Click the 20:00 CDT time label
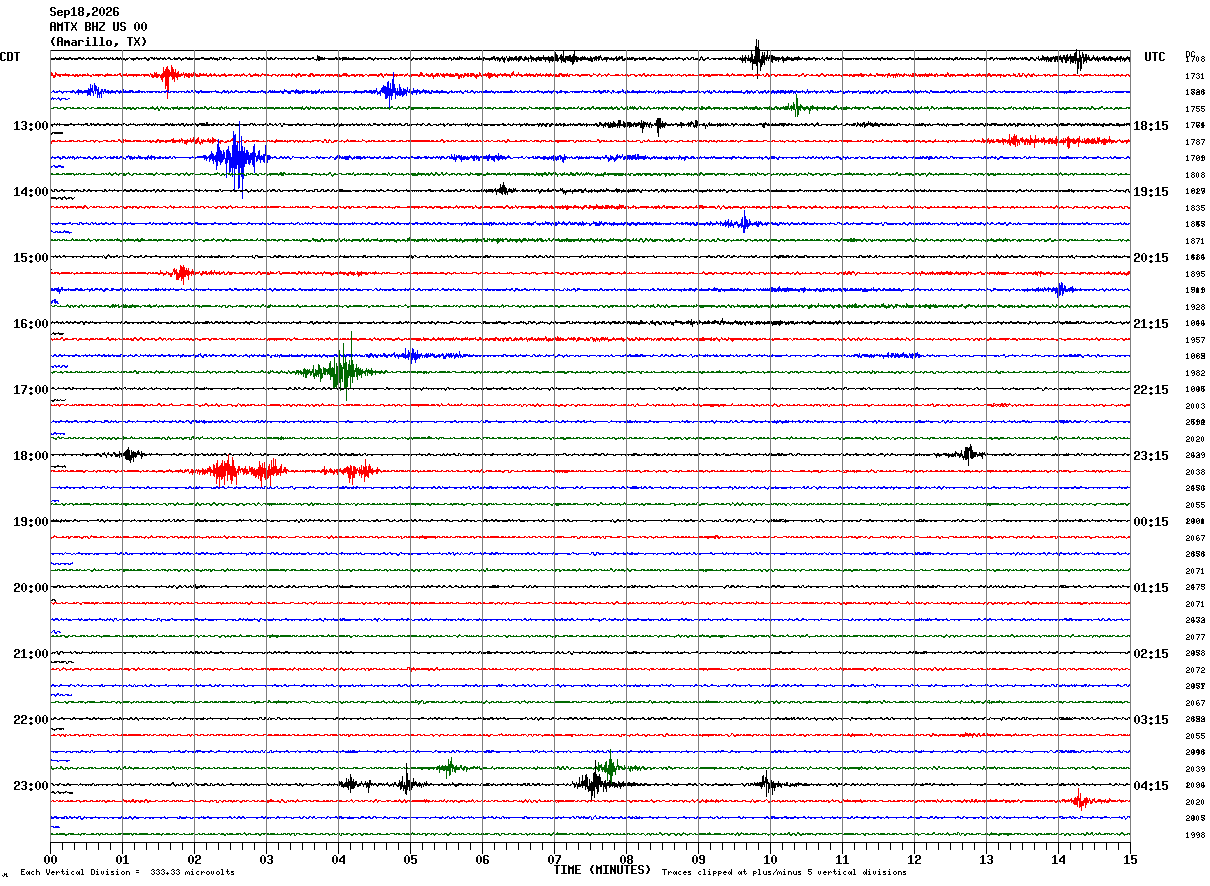Viewport: 1210px width, 886px height. tap(31, 588)
